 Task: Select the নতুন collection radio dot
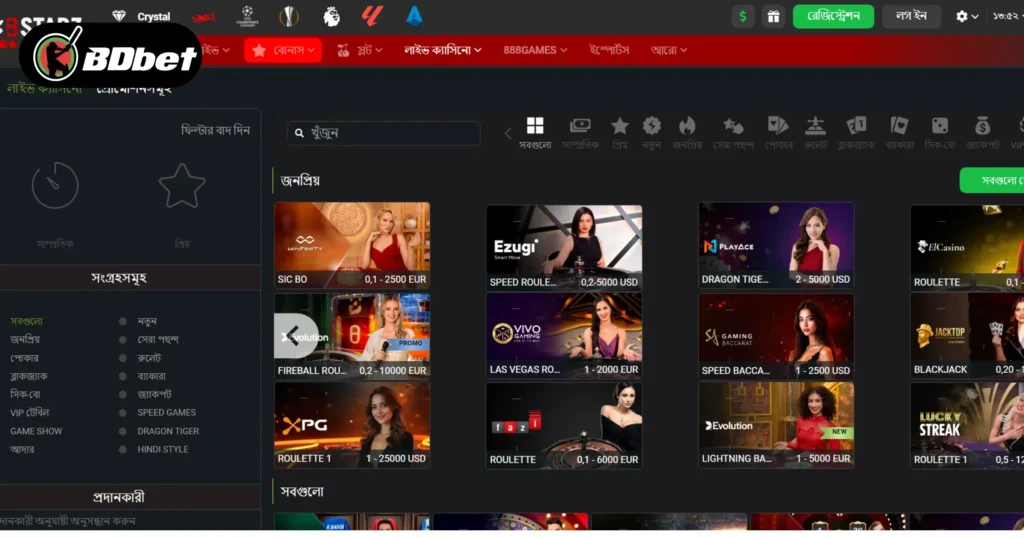(122, 321)
